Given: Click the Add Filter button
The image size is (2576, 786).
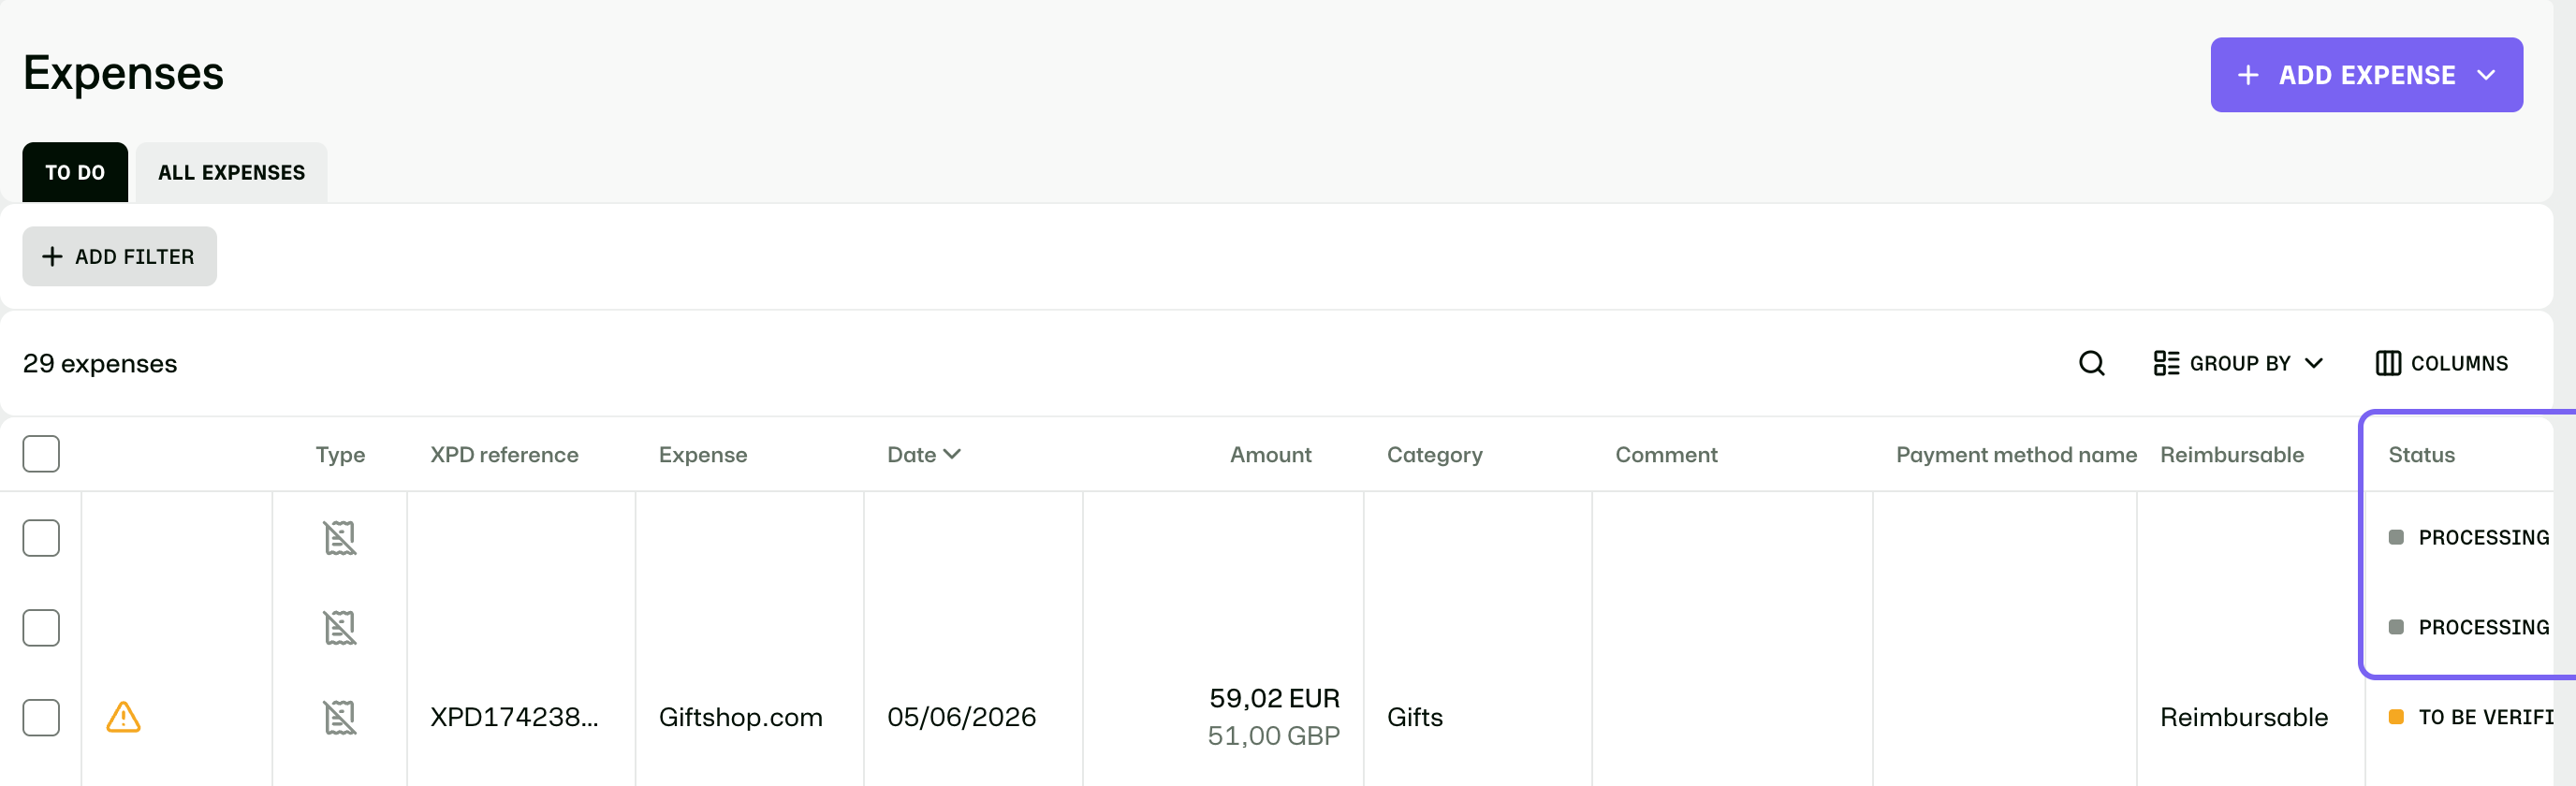Looking at the screenshot, I should (x=119, y=257).
